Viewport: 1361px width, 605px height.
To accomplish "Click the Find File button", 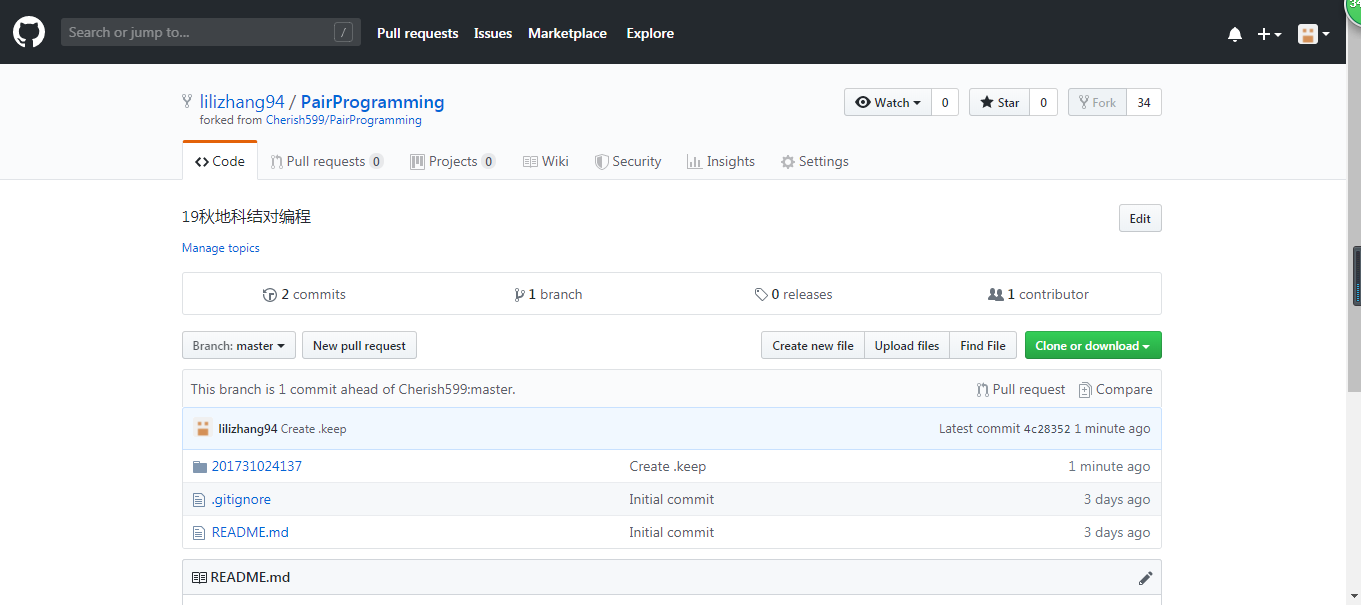I will [x=983, y=345].
